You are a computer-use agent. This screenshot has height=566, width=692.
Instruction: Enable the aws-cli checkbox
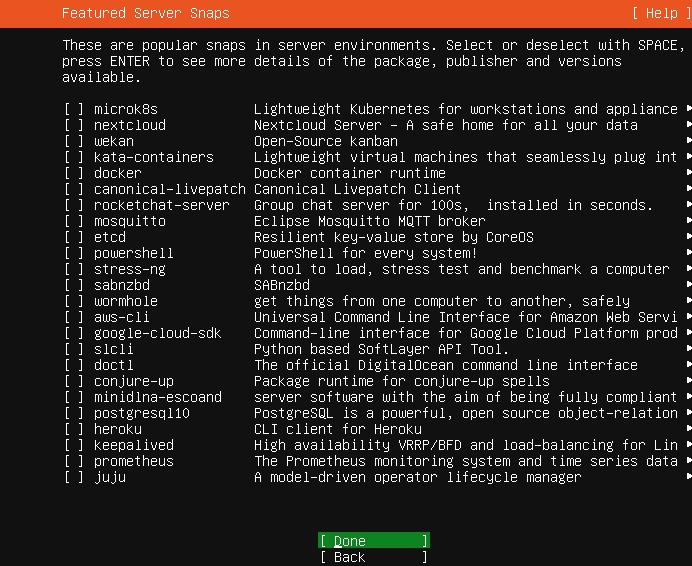pyautogui.click(x=74, y=317)
